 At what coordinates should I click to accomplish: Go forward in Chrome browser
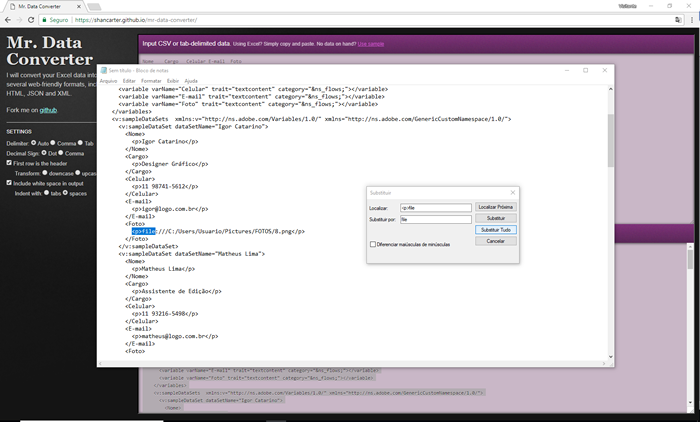click(x=19, y=20)
